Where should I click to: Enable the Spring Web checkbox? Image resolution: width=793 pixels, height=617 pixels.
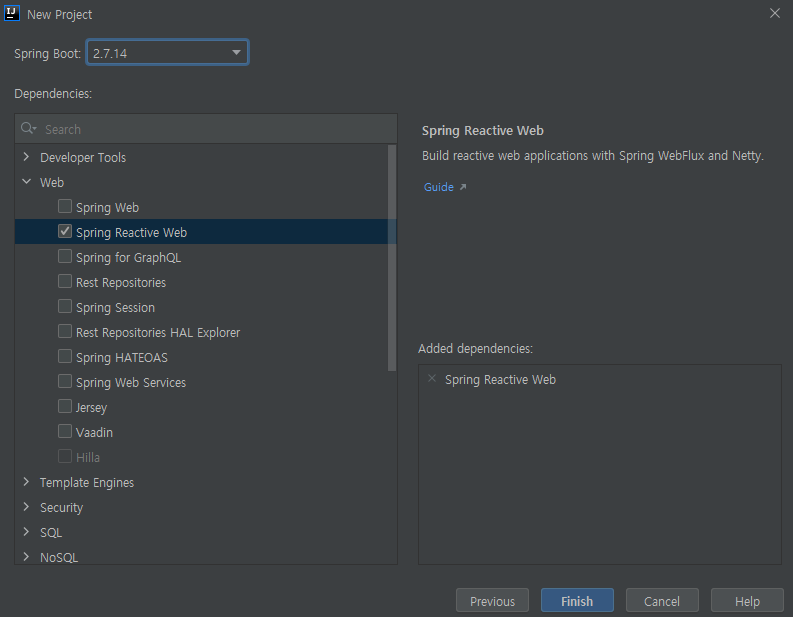[65, 206]
